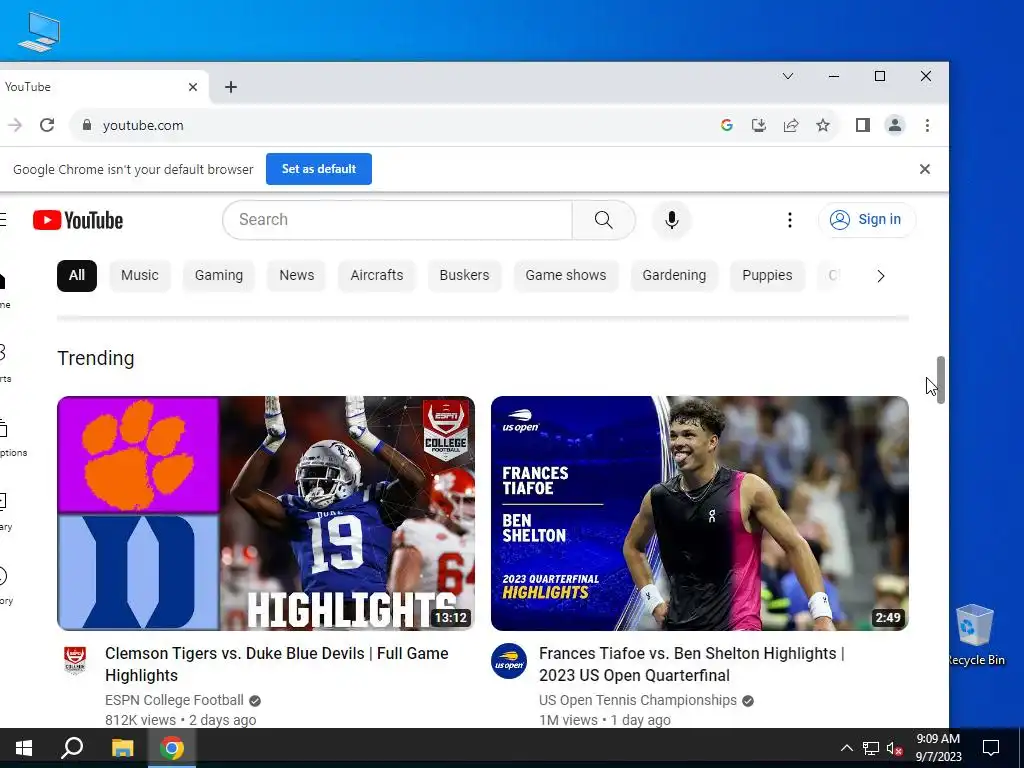Open Clemson vs. Duke video title
Viewport: 1024px width, 768px height.
[277, 664]
